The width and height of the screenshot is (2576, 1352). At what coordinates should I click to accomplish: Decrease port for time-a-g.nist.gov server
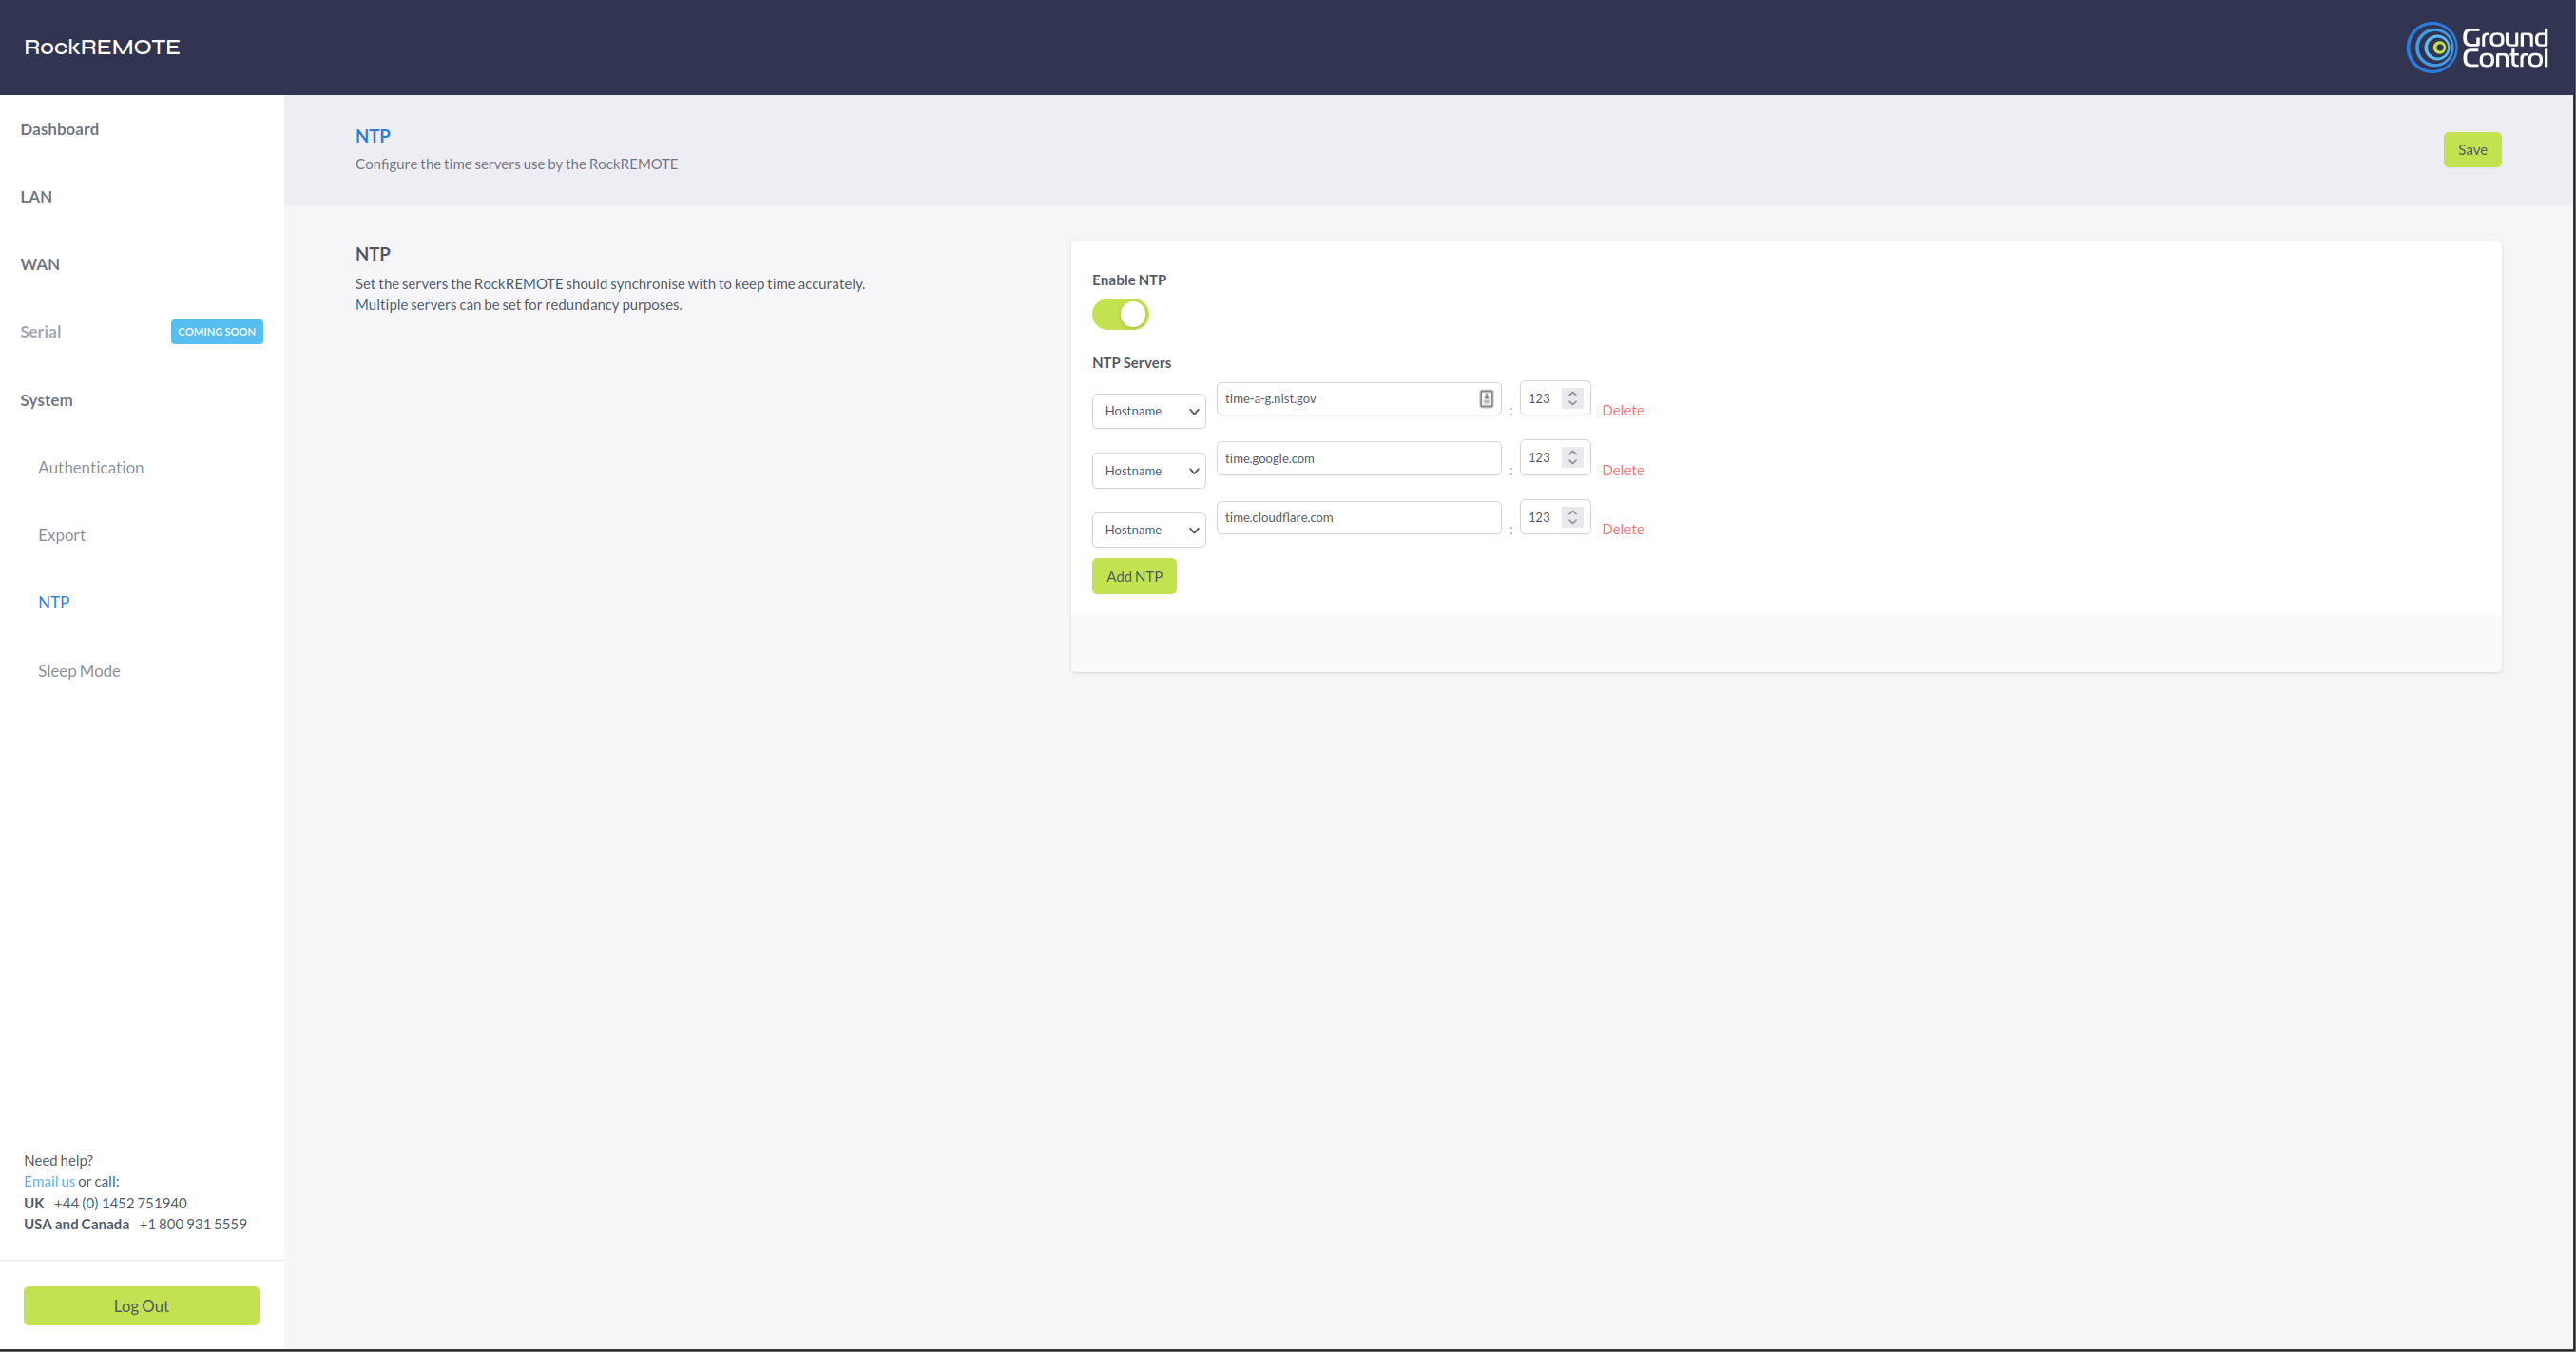pyautogui.click(x=1572, y=404)
